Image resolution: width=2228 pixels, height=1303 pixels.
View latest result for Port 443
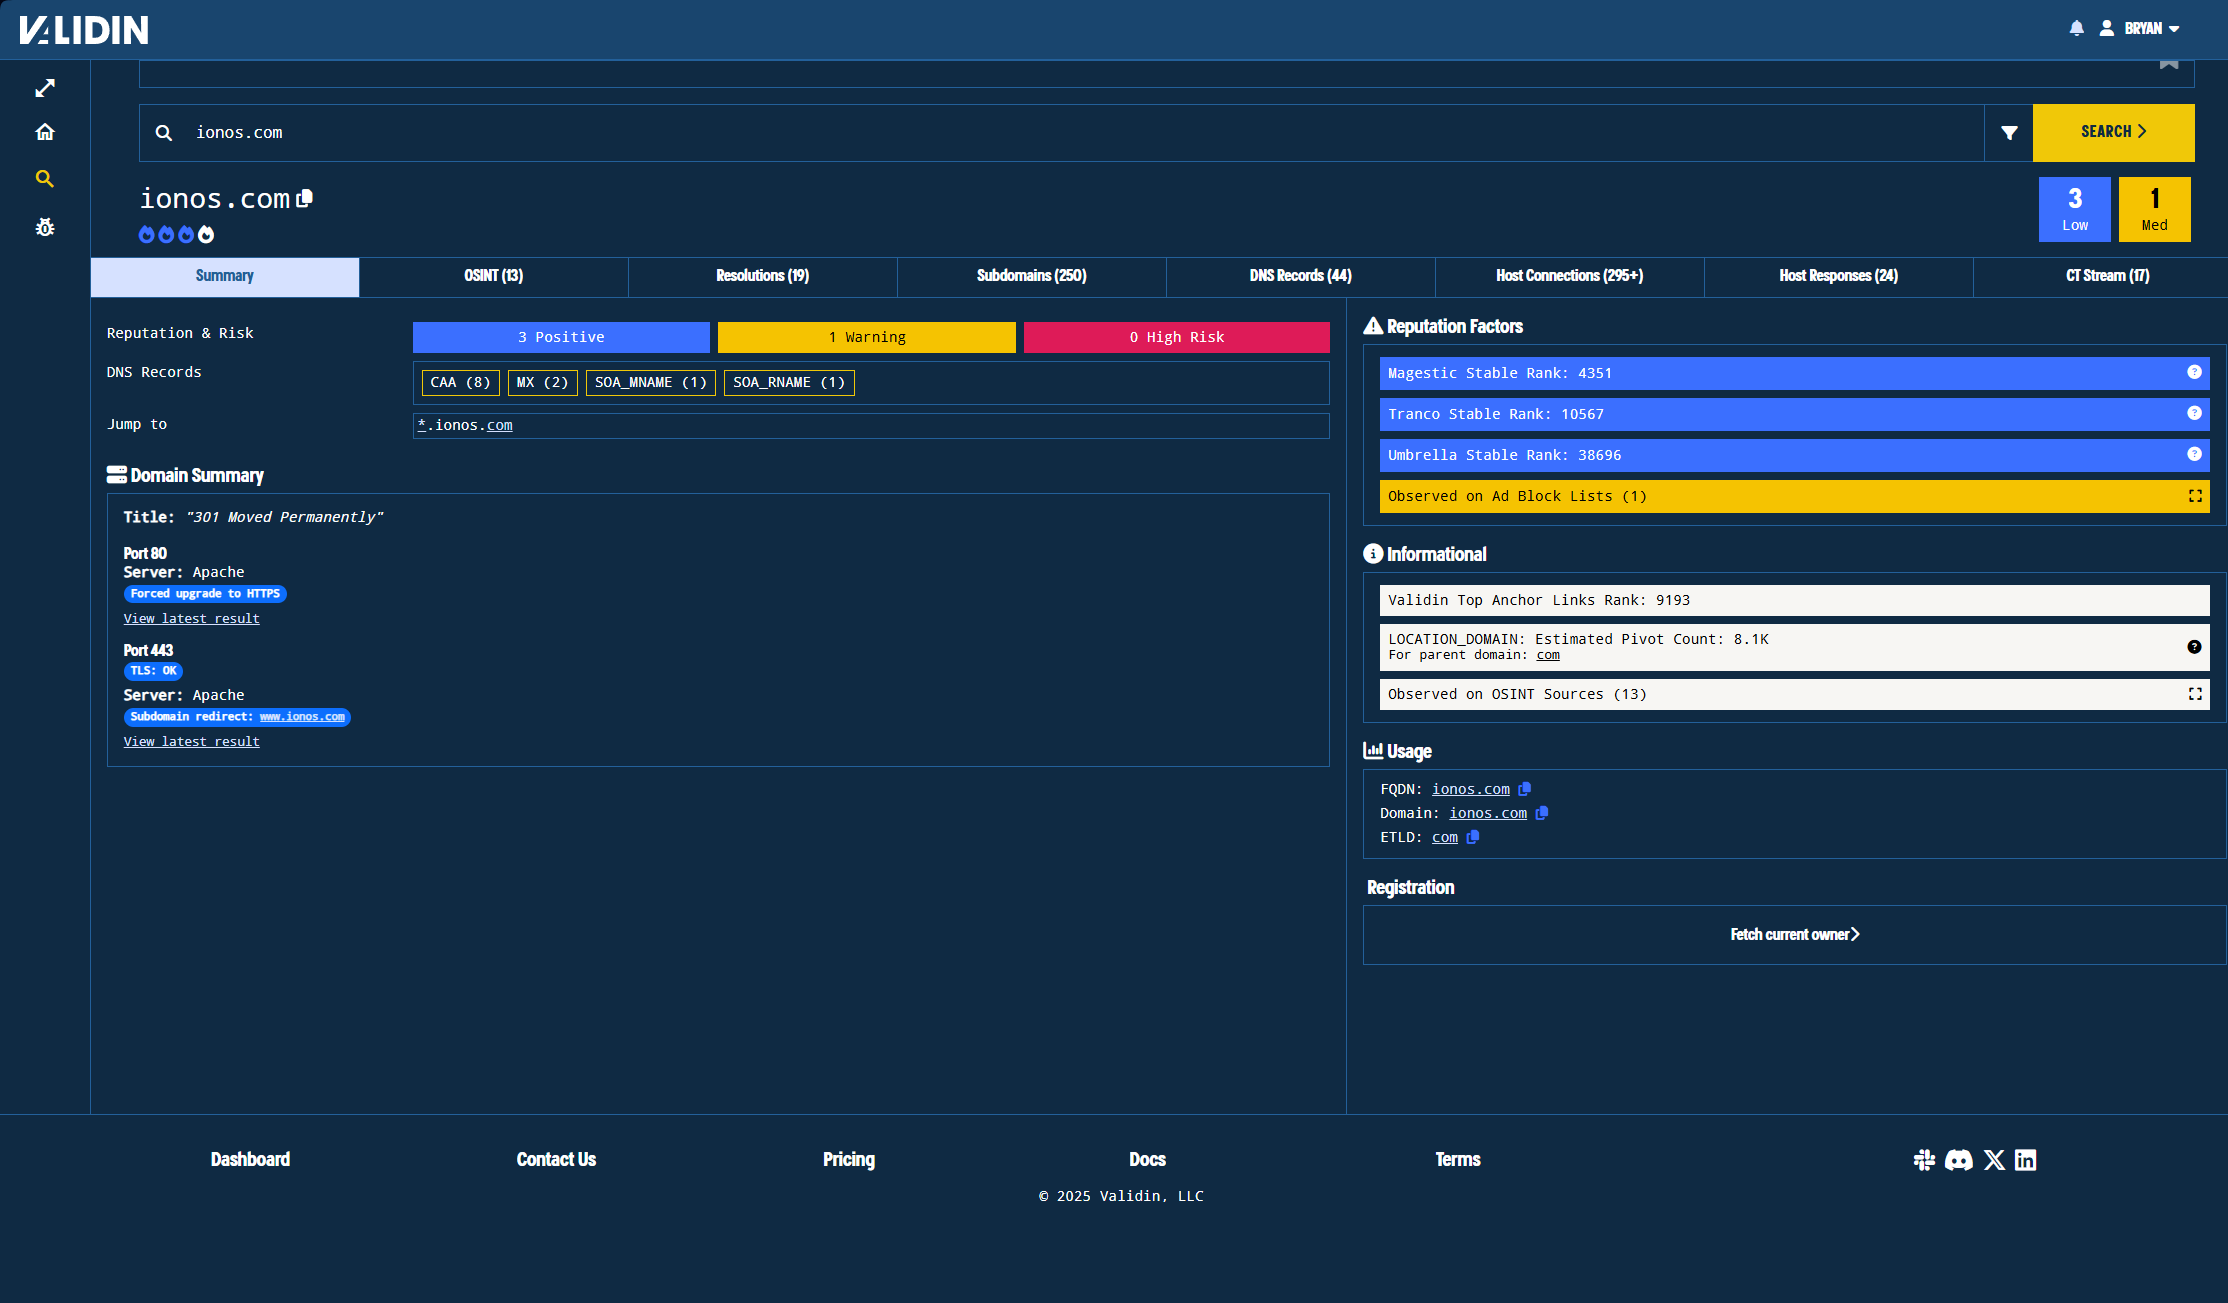[192, 742]
